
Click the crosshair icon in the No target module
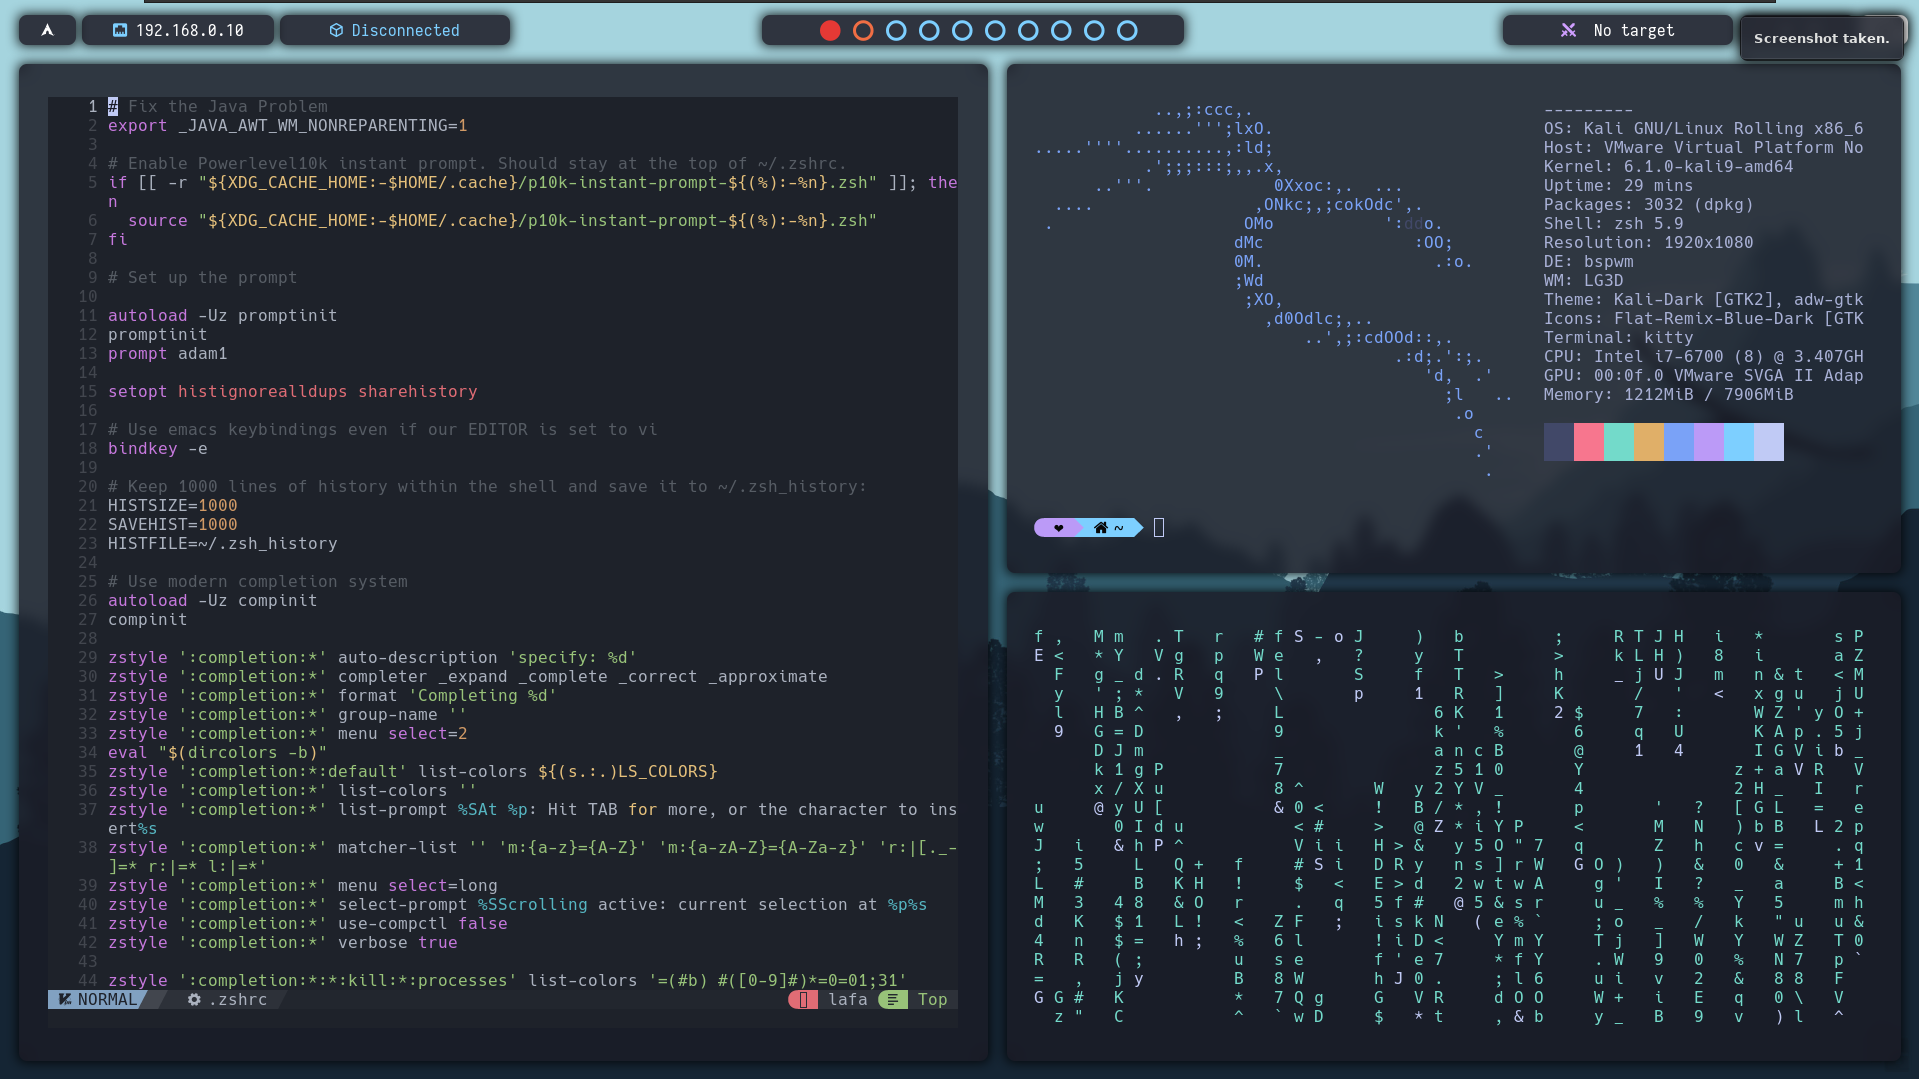[1571, 30]
